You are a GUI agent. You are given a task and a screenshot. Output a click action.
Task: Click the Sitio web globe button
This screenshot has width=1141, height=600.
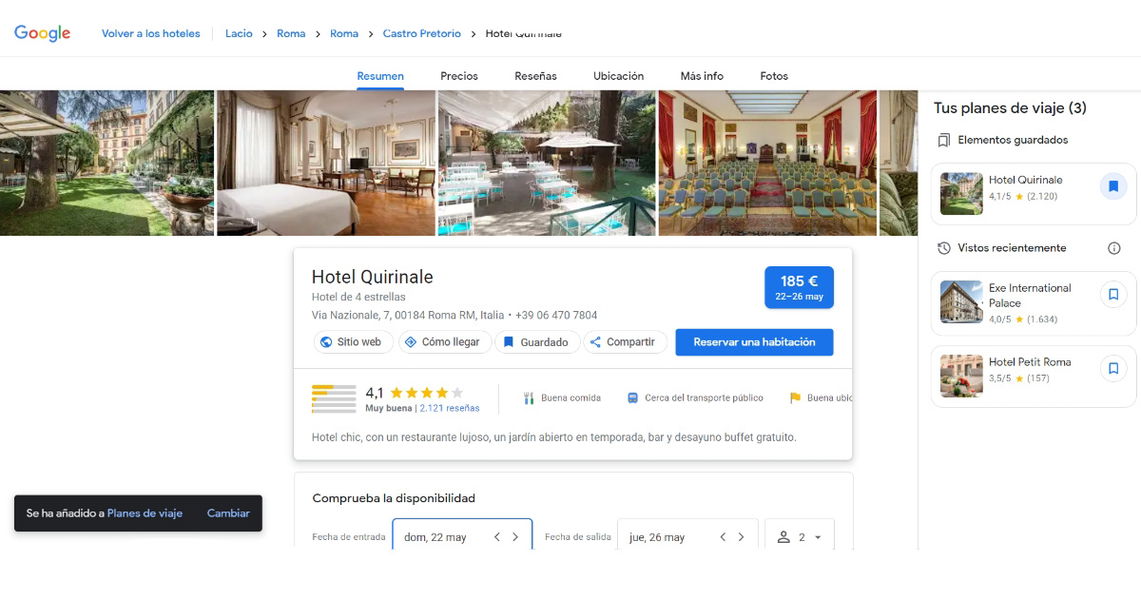click(x=353, y=342)
